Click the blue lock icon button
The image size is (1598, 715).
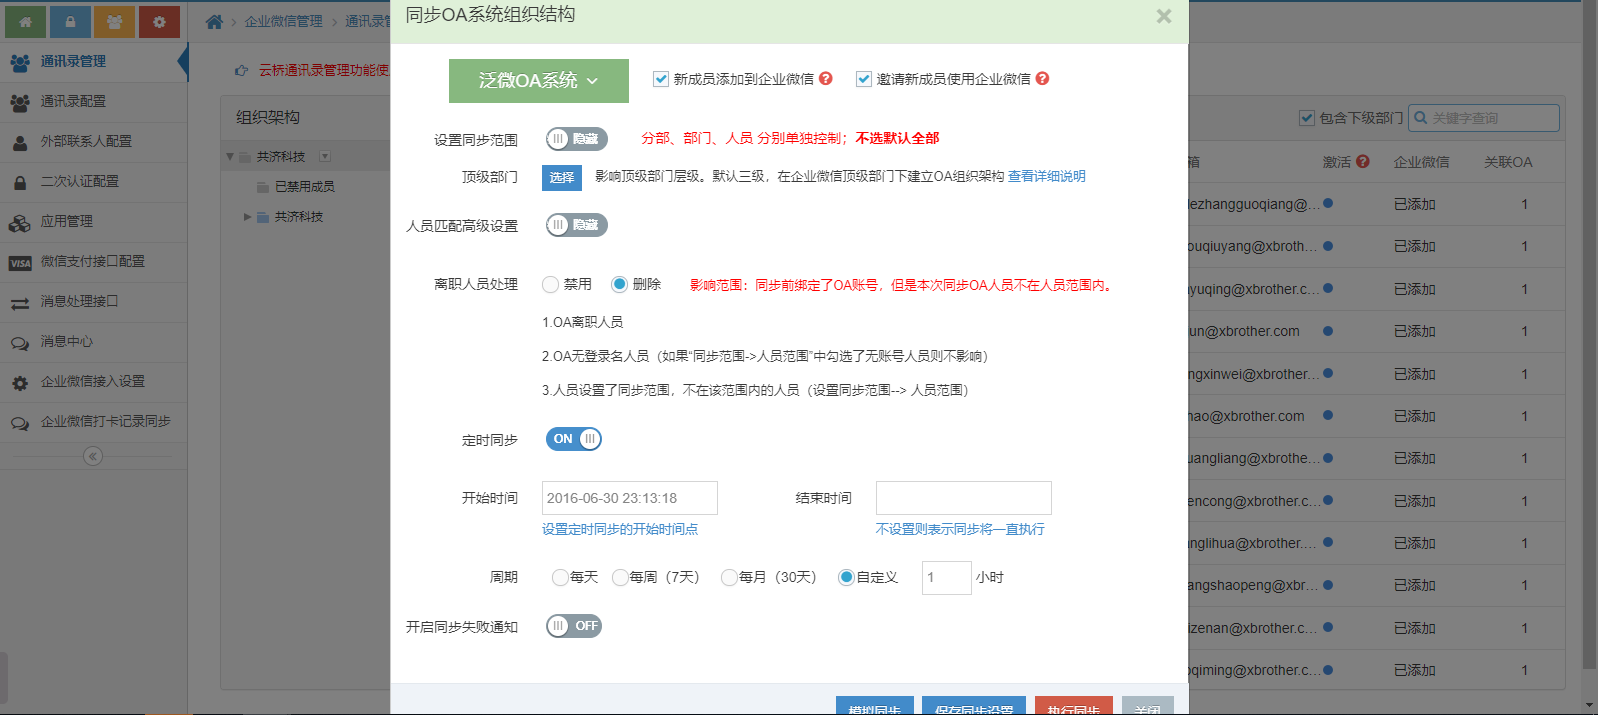tap(70, 21)
